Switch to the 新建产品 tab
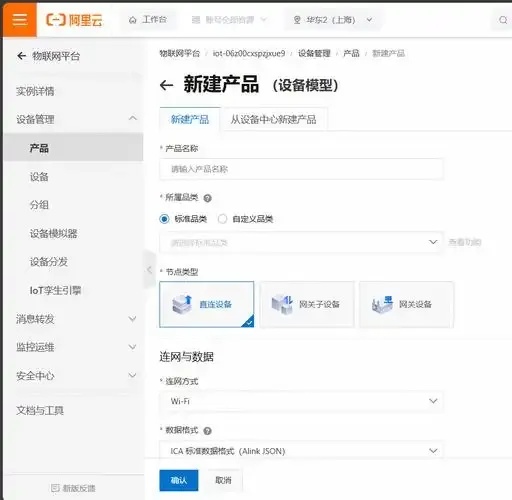512x500 pixels. click(190, 119)
